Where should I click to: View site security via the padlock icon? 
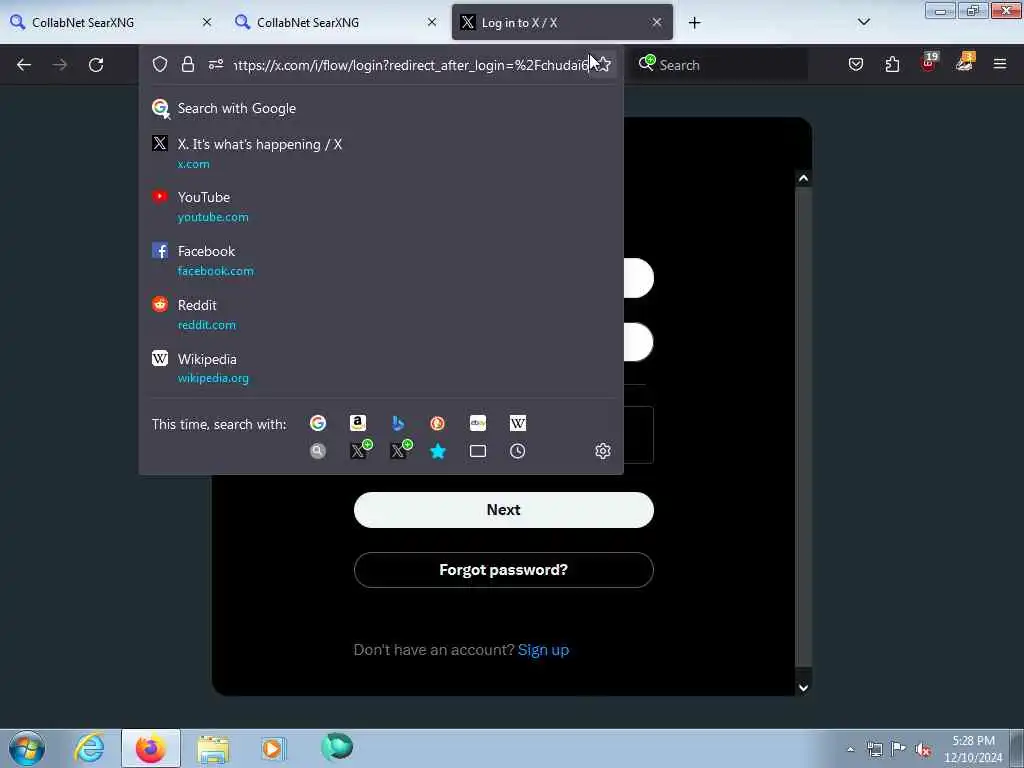tap(188, 65)
